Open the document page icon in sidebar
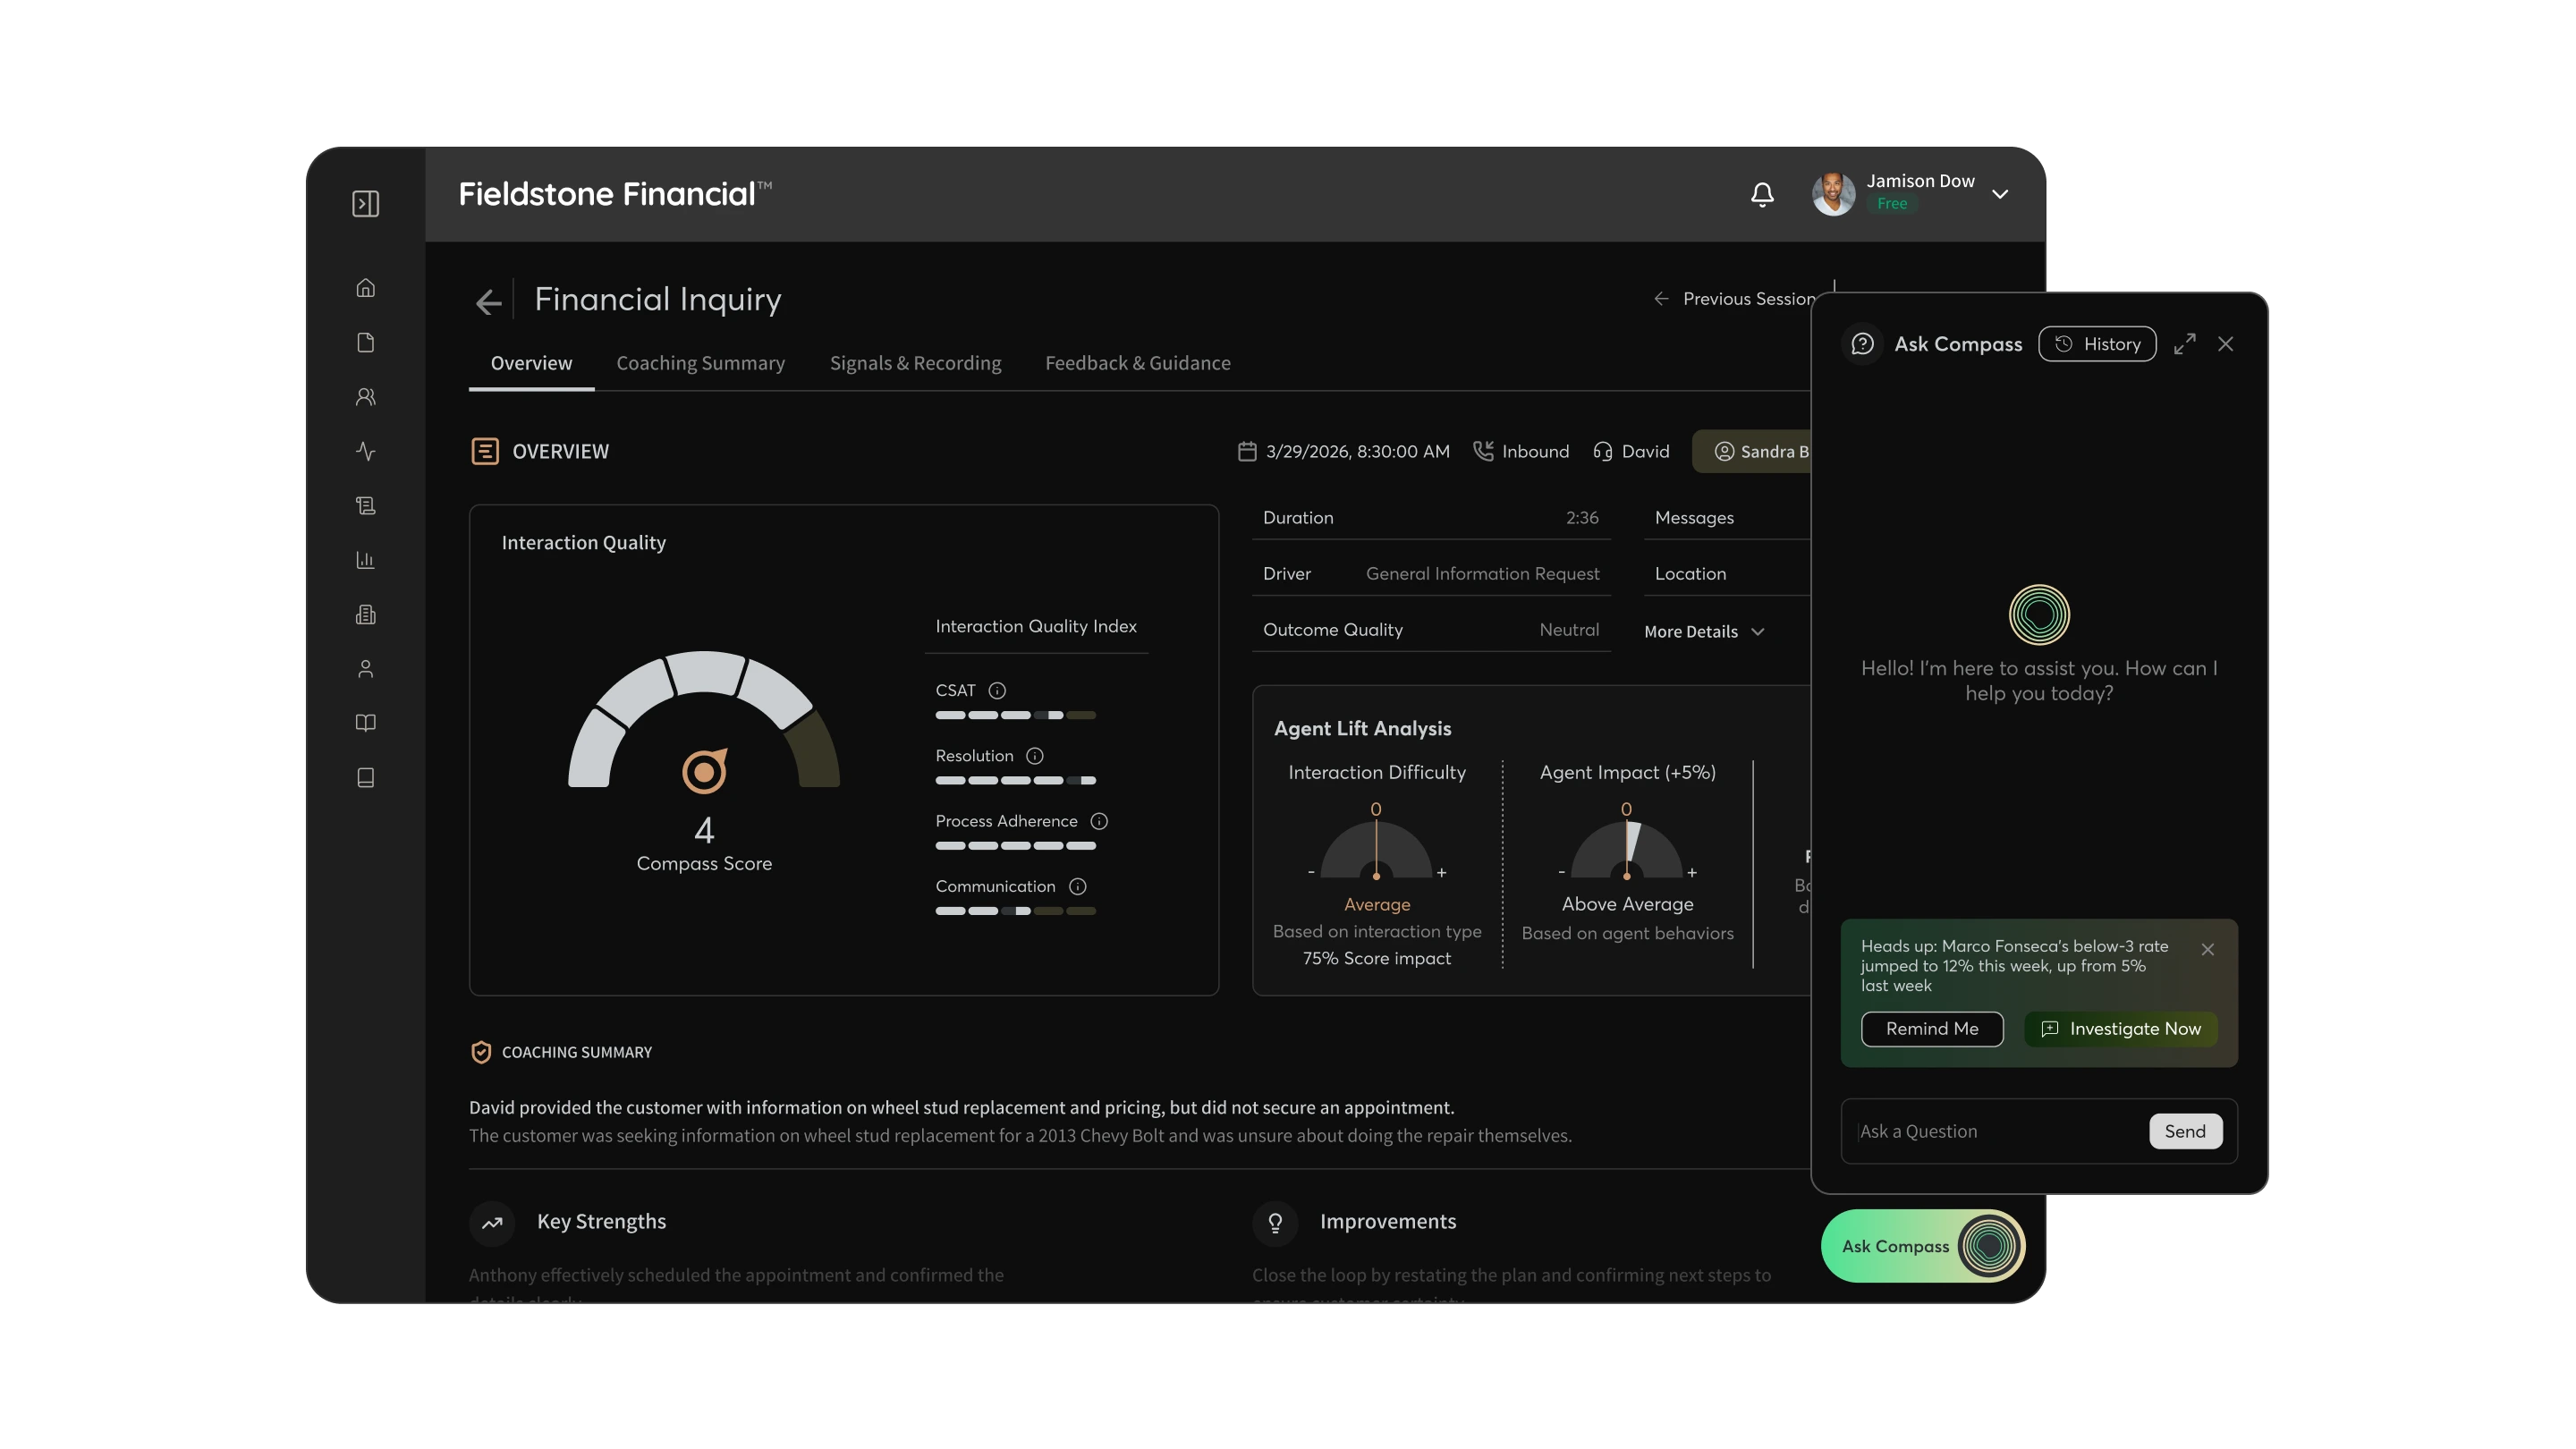 click(365, 343)
